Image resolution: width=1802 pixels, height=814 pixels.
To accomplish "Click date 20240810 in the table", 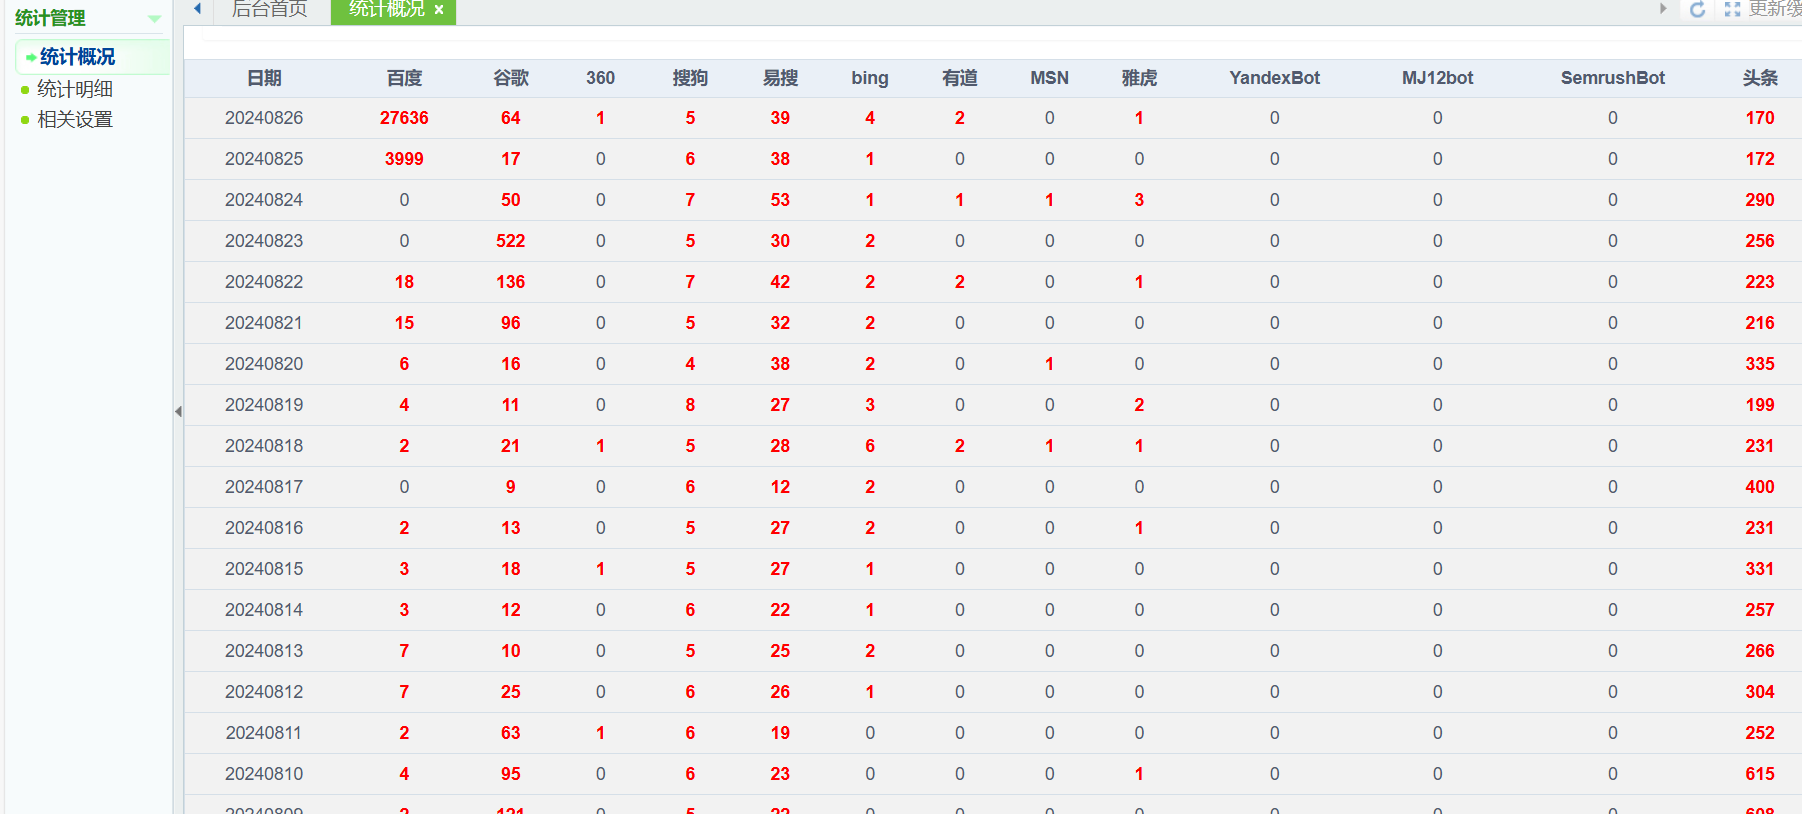I will [x=264, y=774].
